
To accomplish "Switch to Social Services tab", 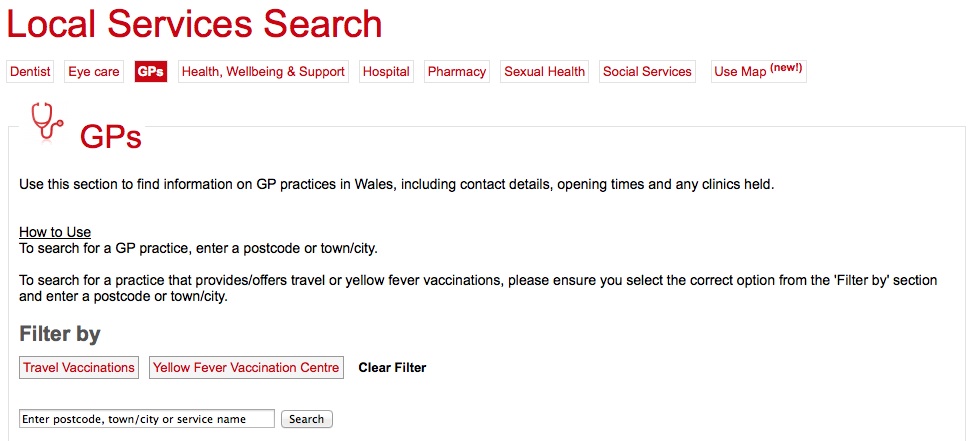I will [x=647, y=72].
